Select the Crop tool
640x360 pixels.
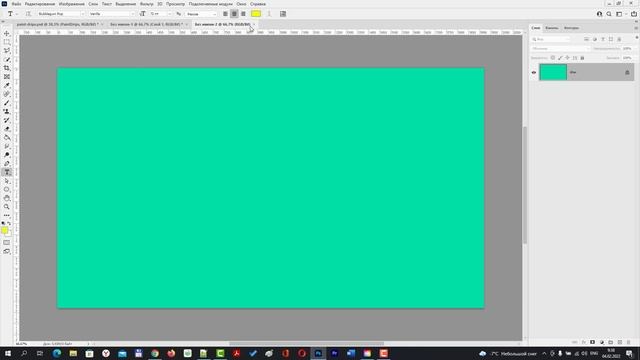(7, 68)
